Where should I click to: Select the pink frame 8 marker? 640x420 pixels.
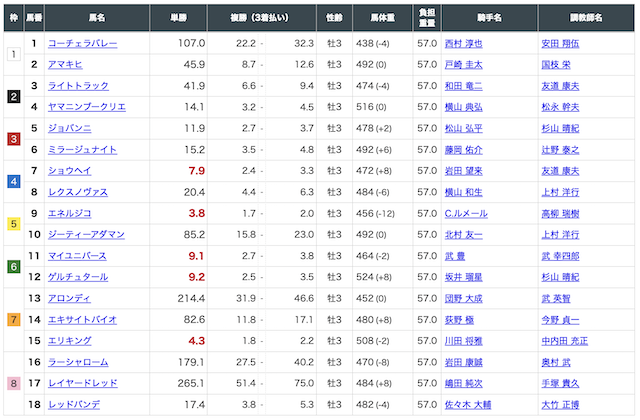coord(13,383)
